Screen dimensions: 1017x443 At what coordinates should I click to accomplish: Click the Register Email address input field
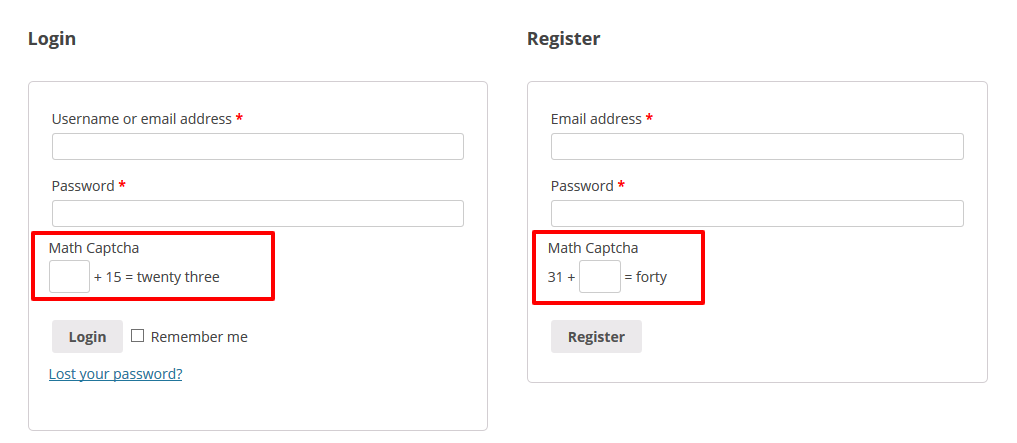(756, 147)
